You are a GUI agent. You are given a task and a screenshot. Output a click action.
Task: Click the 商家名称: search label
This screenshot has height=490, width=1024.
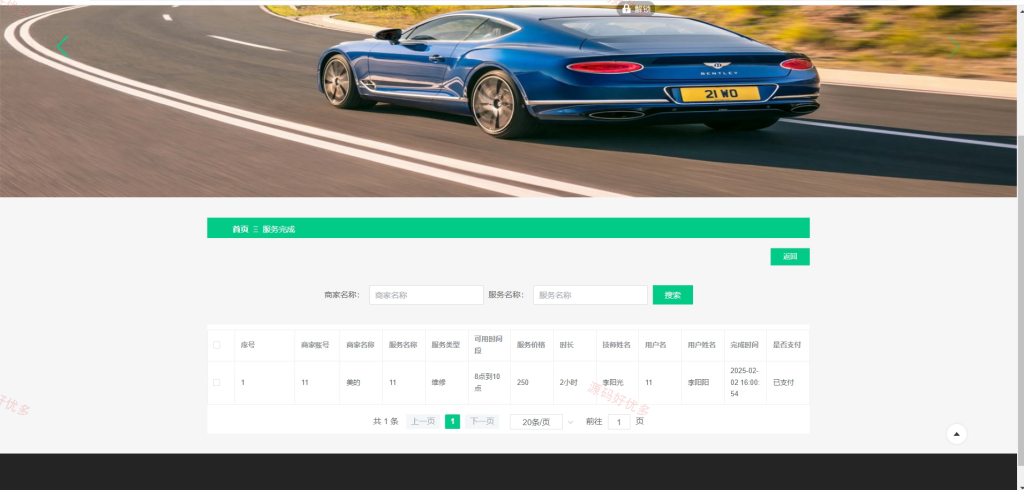pyautogui.click(x=342, y=295)
